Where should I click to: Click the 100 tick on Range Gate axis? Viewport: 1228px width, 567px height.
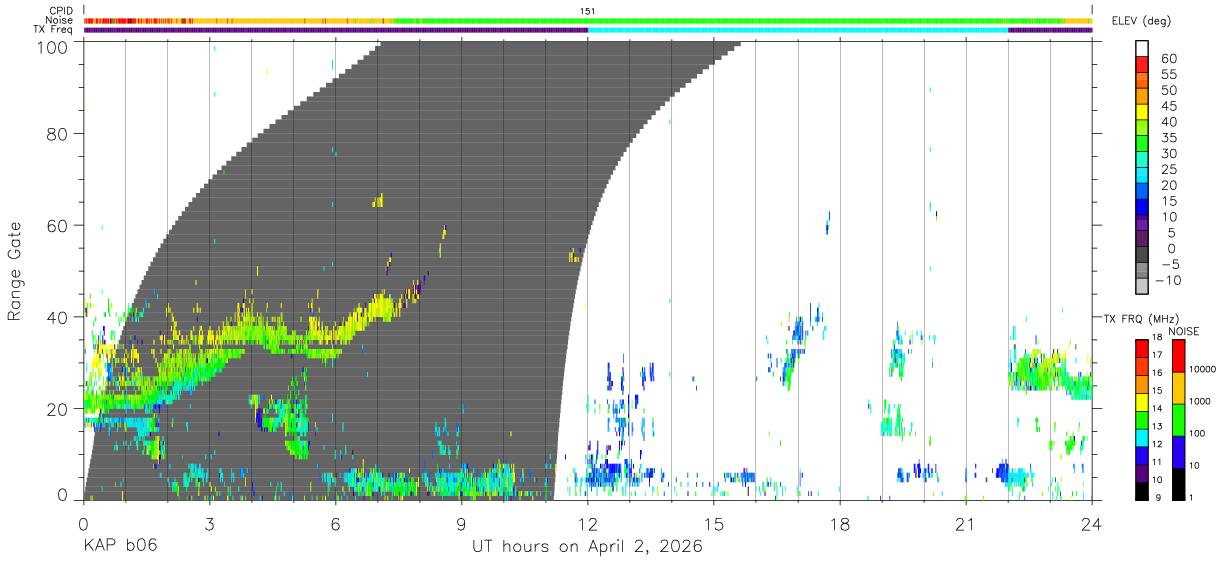point(51,47)
